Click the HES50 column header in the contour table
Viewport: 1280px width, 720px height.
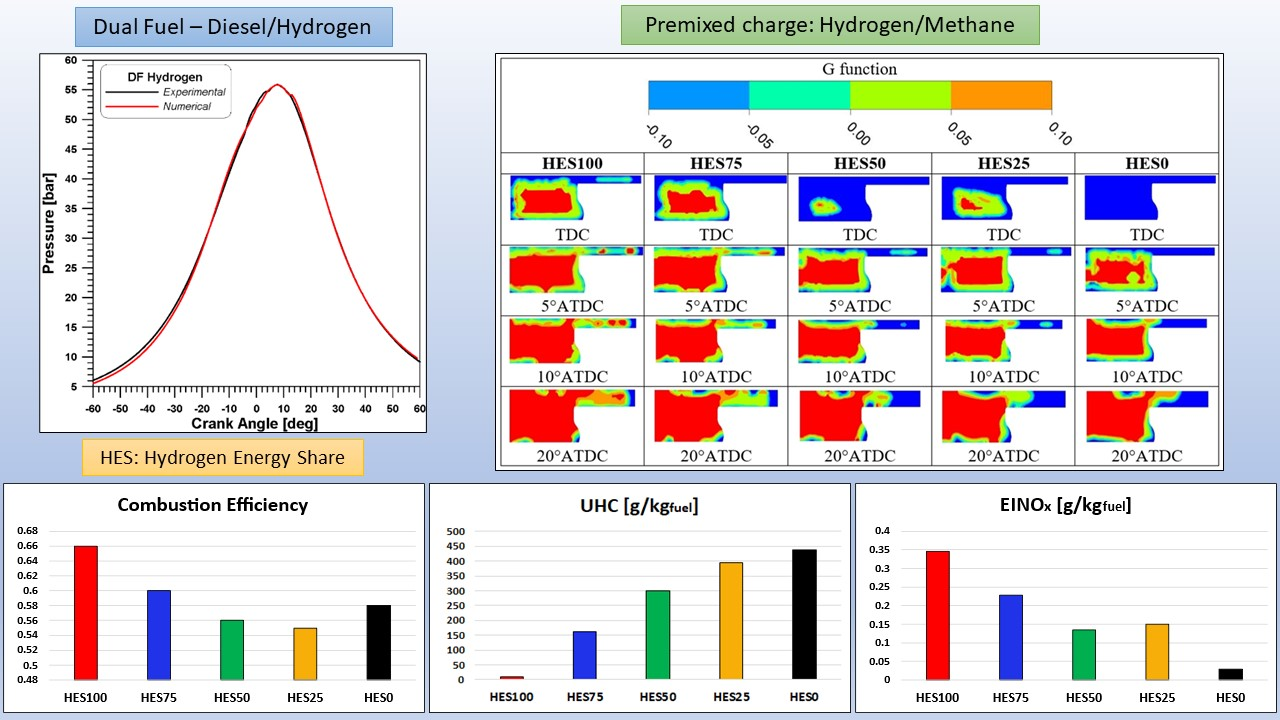click(860, 164)
